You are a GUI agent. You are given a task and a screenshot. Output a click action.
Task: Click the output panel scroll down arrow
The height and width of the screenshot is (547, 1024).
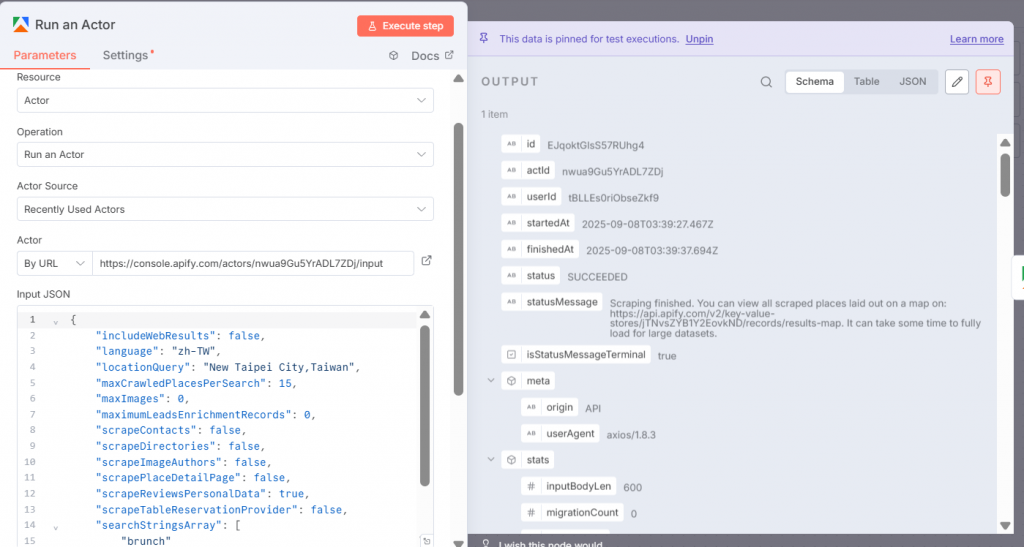1005,525
